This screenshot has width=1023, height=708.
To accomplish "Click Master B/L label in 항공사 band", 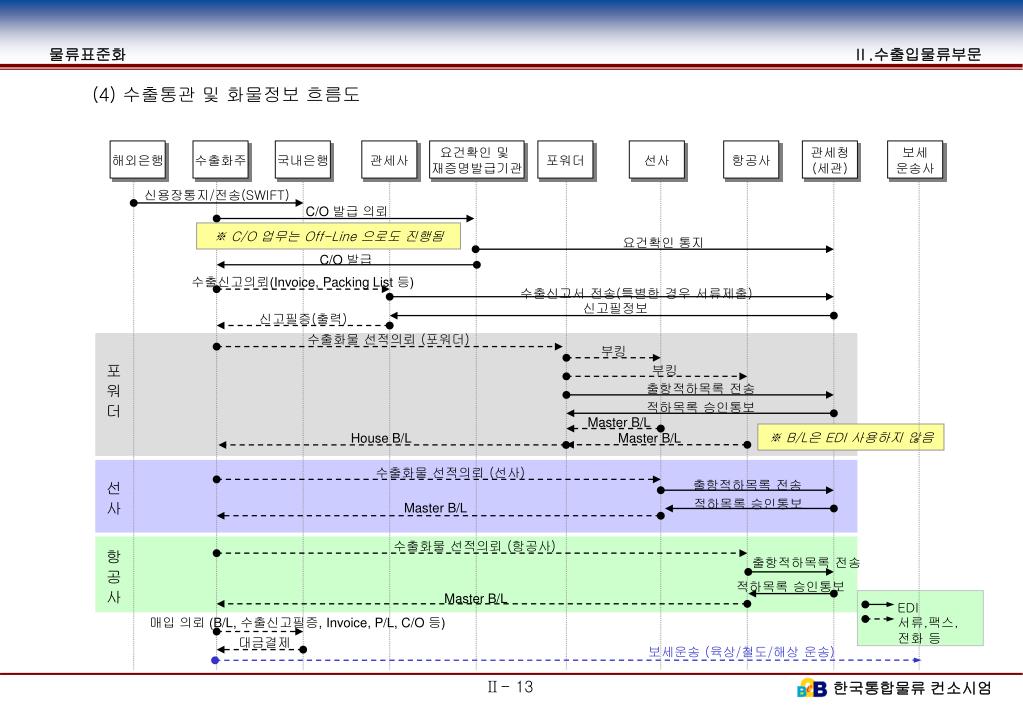I will [476, 598].
